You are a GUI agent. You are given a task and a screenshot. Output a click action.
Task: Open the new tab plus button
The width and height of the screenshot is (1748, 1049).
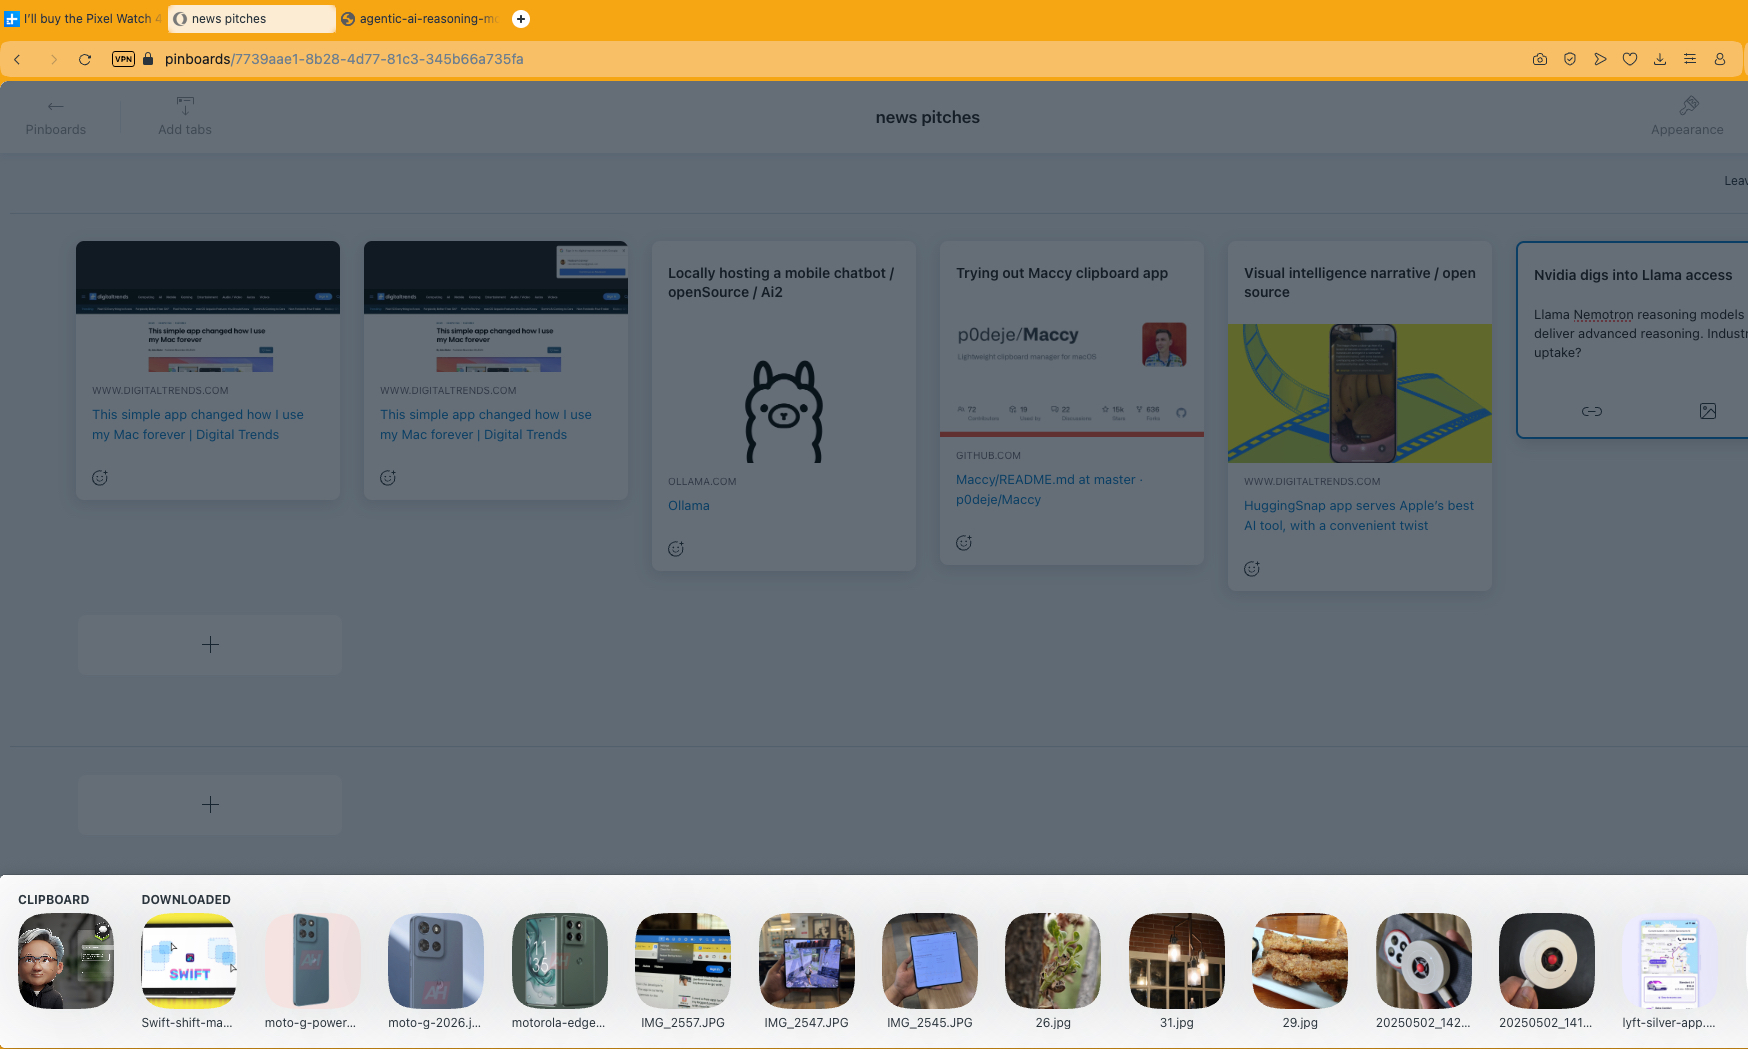point(521,19)
